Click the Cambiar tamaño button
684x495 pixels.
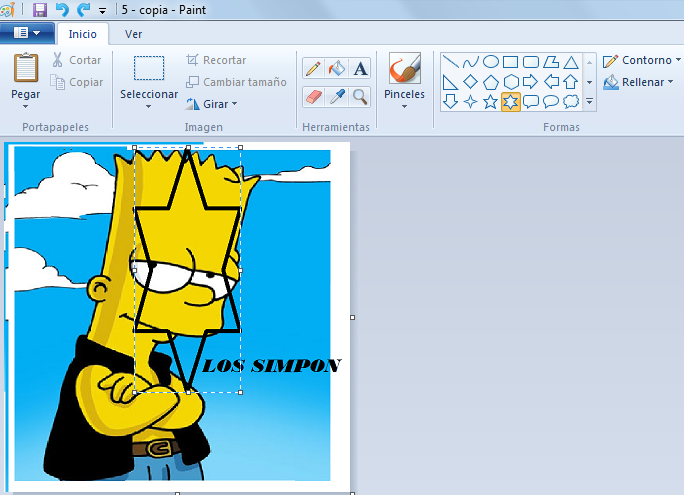tap(236, 82)
